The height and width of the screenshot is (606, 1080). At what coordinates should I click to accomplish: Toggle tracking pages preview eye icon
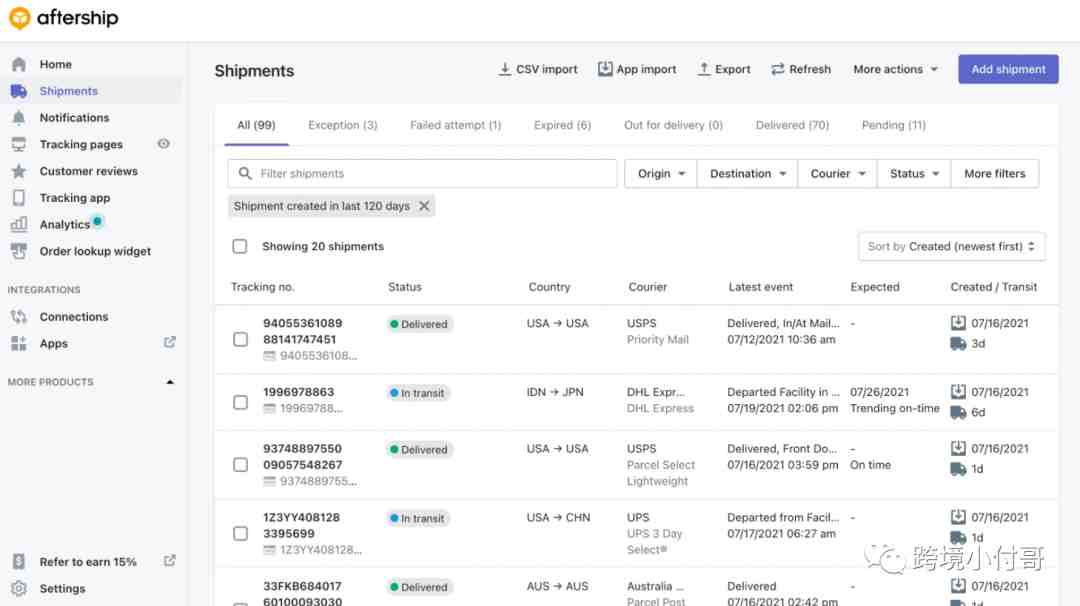163,143
